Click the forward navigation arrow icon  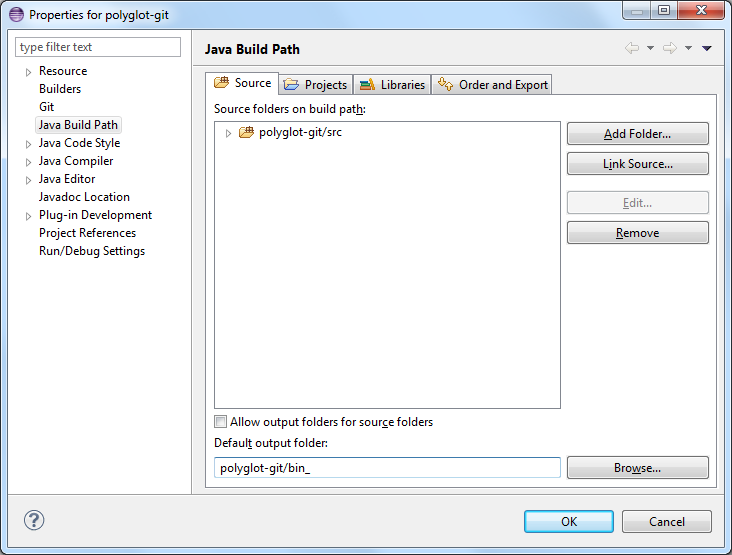pos(670,48)
